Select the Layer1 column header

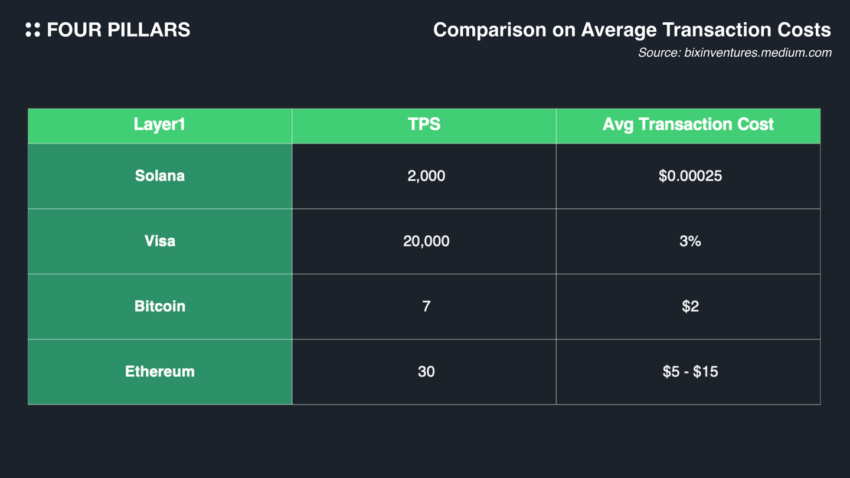point(160,125)
